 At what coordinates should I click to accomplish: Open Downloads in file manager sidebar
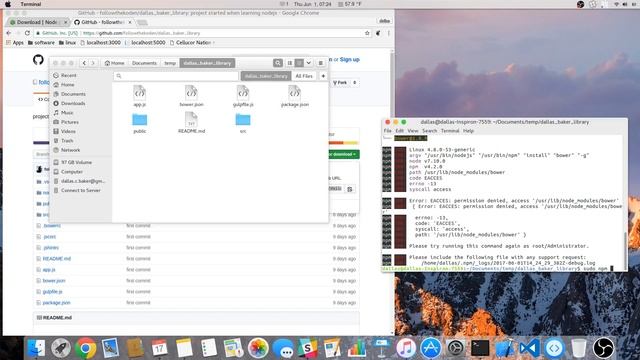tap(73, 103)
